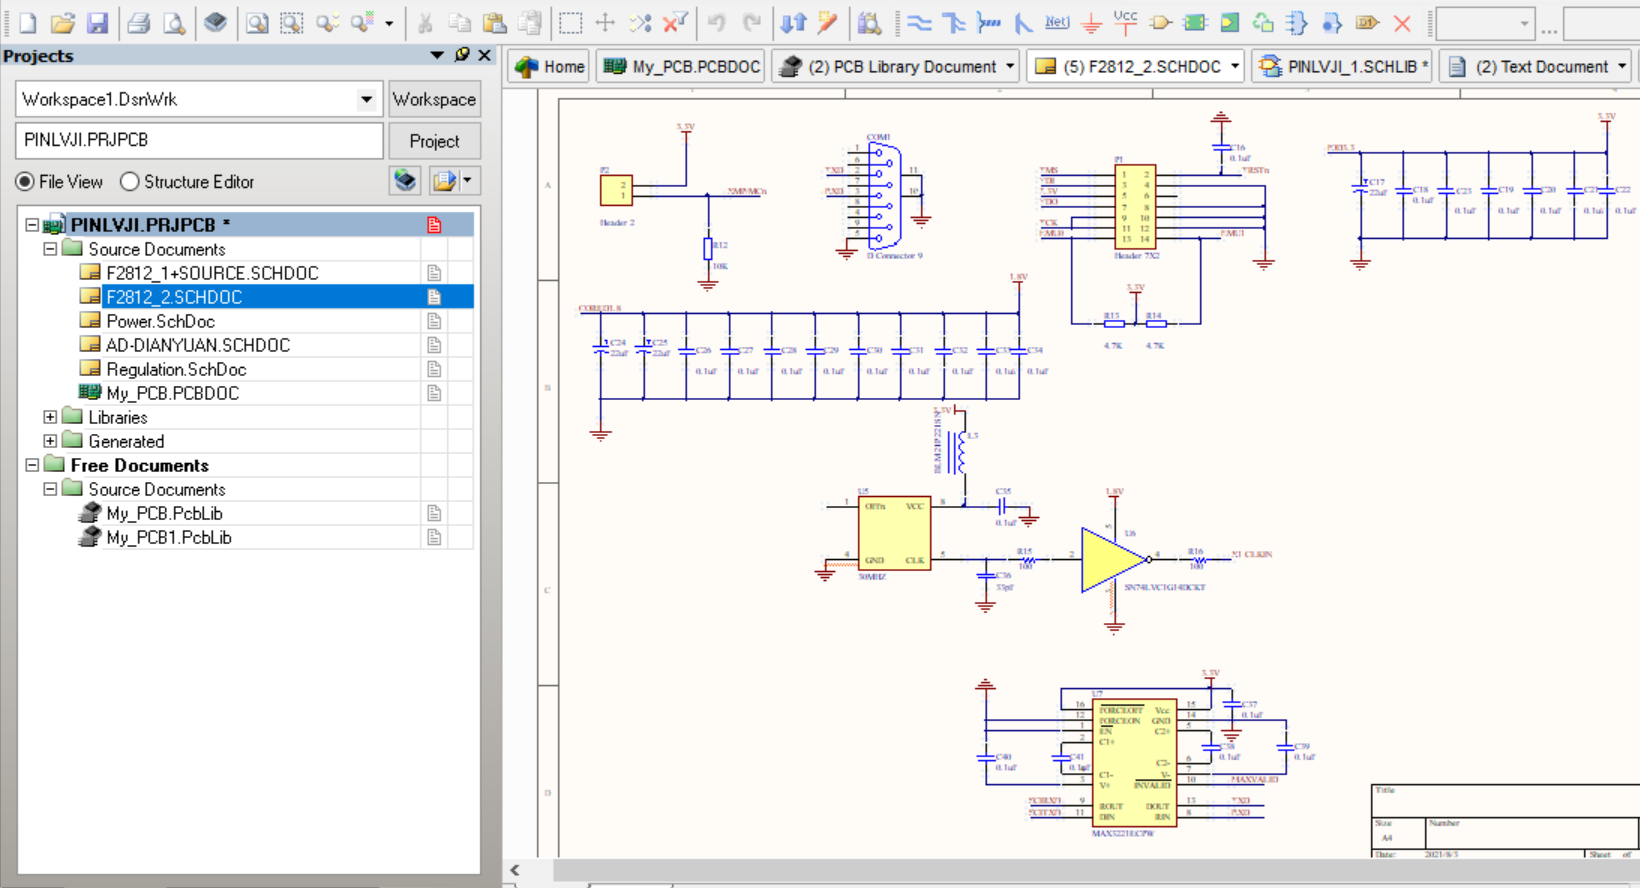Viewport: 1640px width, 888px height.
Task: Undo the last action
Action: pos(717,22)
